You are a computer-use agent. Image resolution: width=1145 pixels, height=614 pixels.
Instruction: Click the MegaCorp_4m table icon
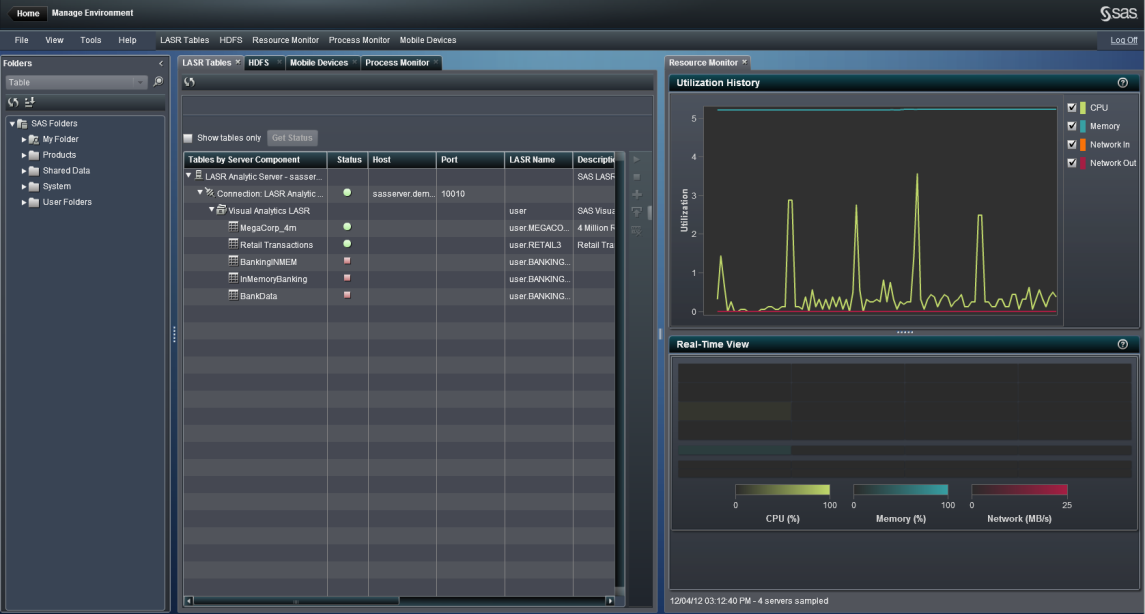click(x=234, y=227)
